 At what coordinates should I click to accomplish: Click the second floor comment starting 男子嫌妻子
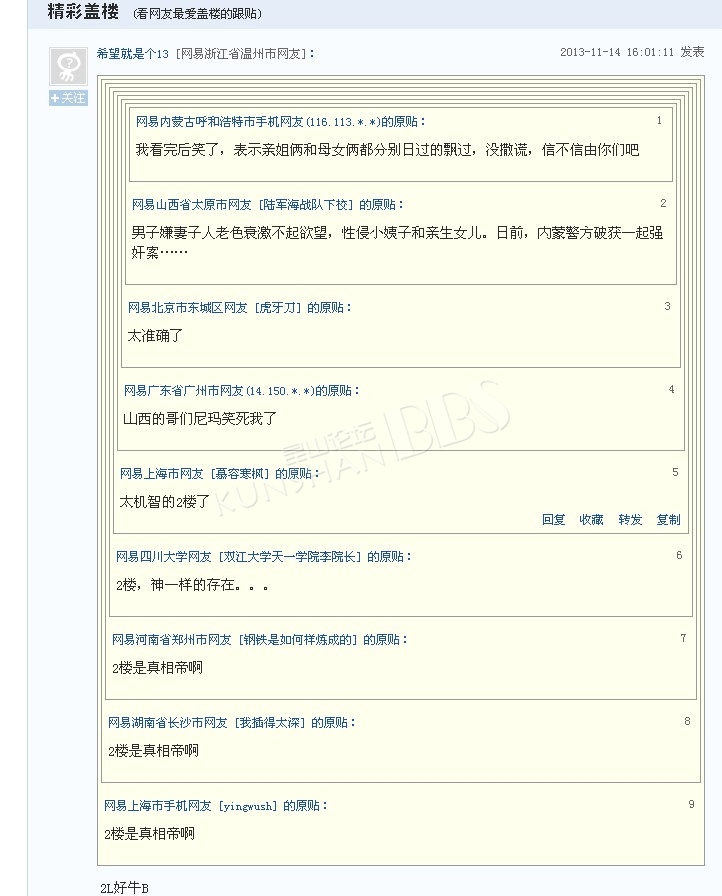(397, 242)
